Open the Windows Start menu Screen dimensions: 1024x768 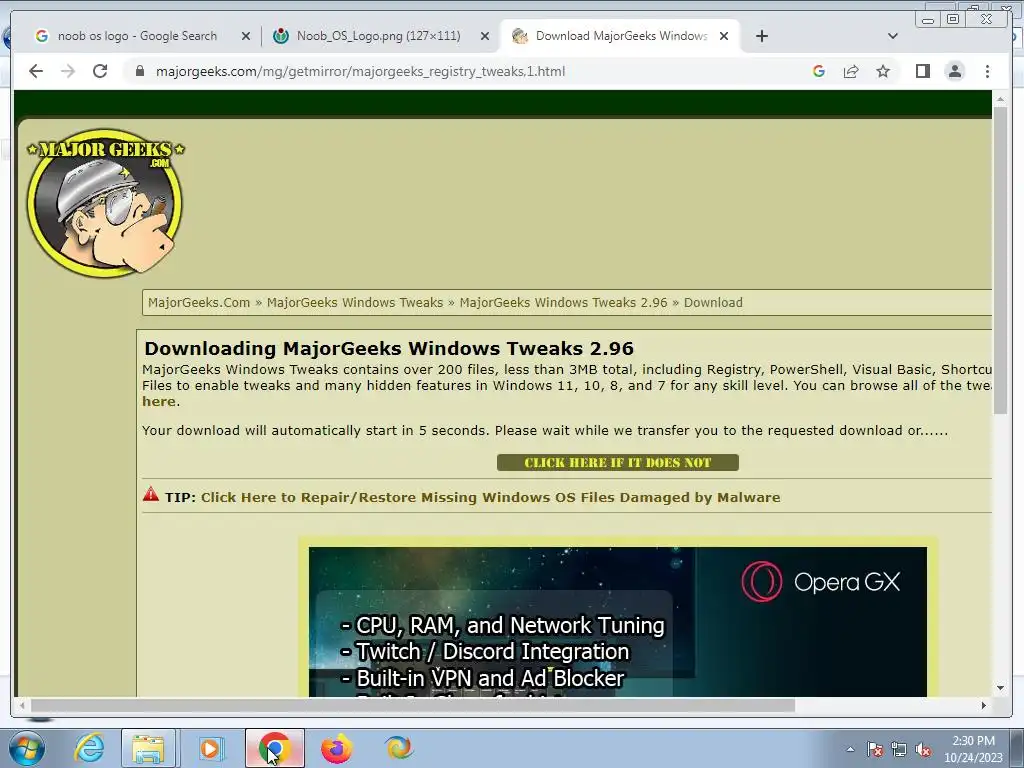pyautogui.click(x=25, y=748)
